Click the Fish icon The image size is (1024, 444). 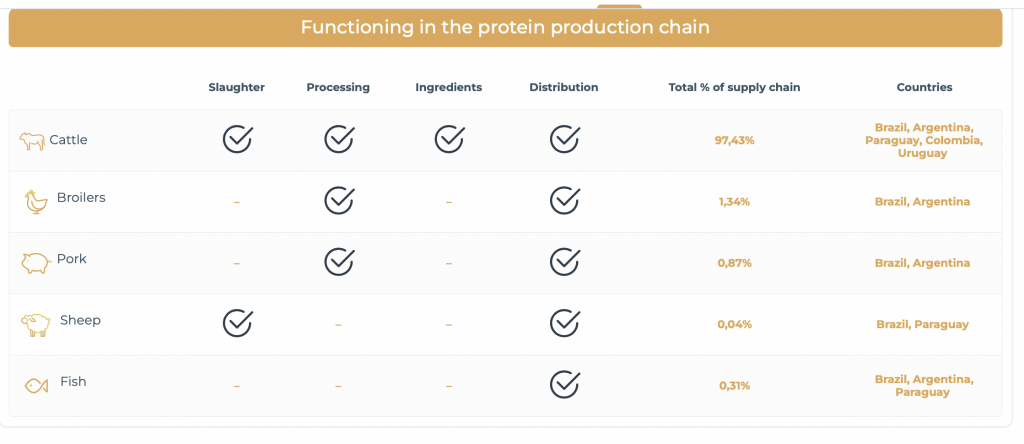tap(37, 386)
